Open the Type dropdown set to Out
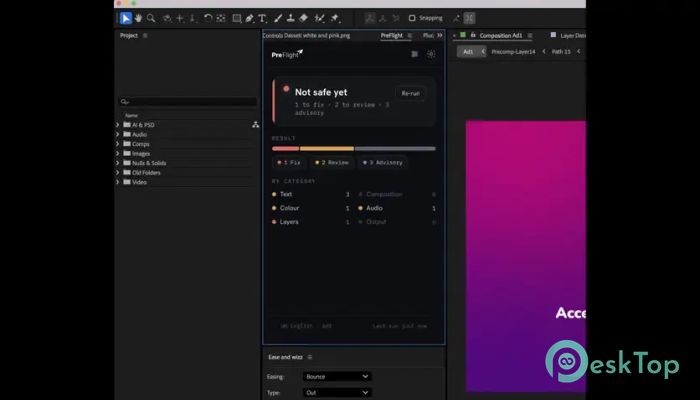Viewport: 700px width, 400px height. coord(337,392)
